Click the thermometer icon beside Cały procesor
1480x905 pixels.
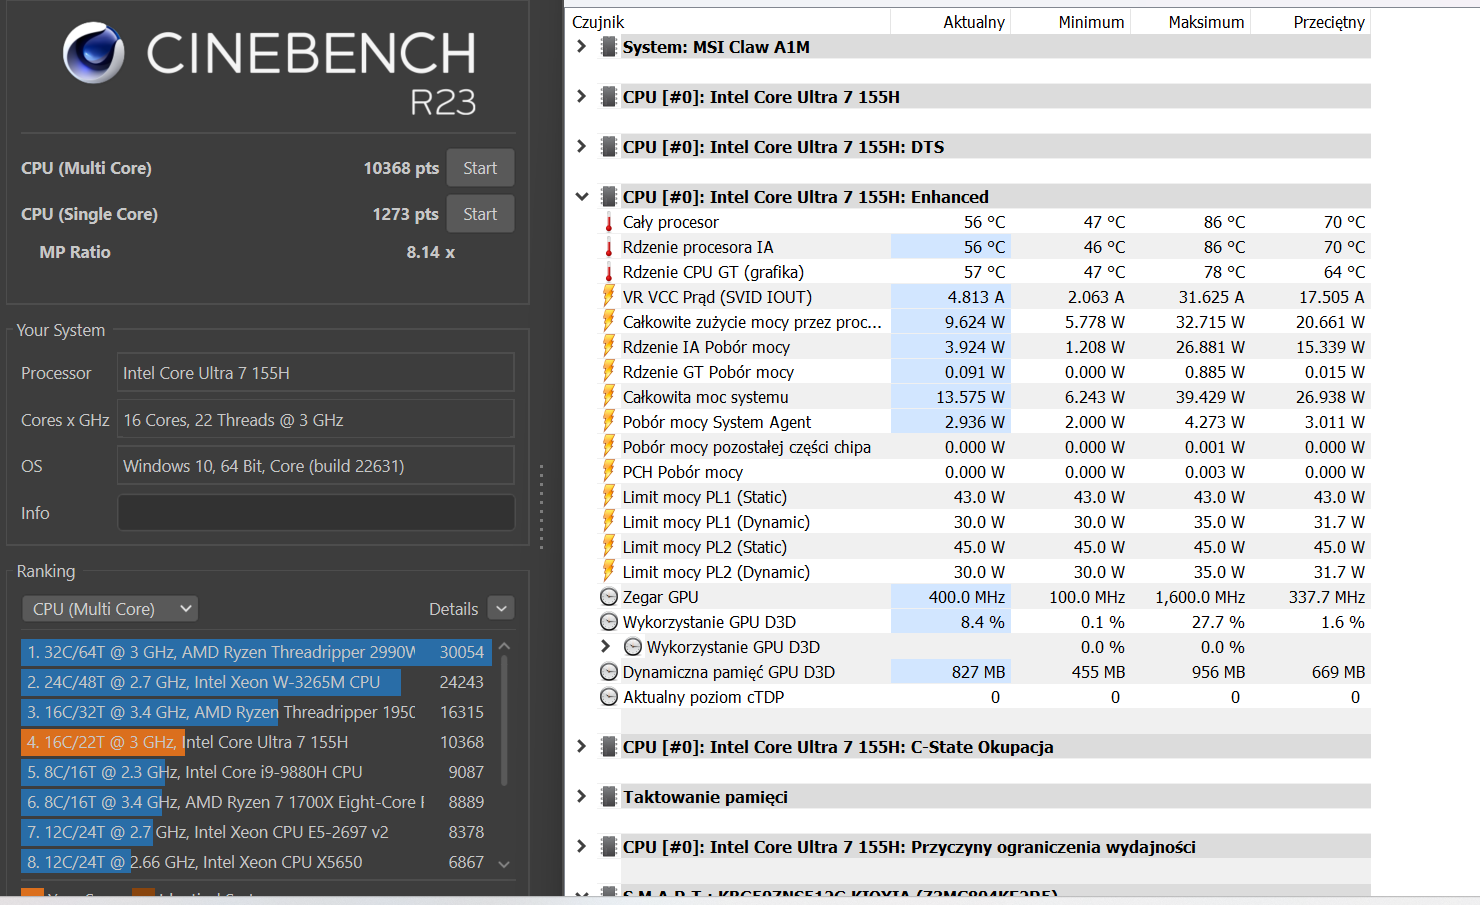[608, 222]
